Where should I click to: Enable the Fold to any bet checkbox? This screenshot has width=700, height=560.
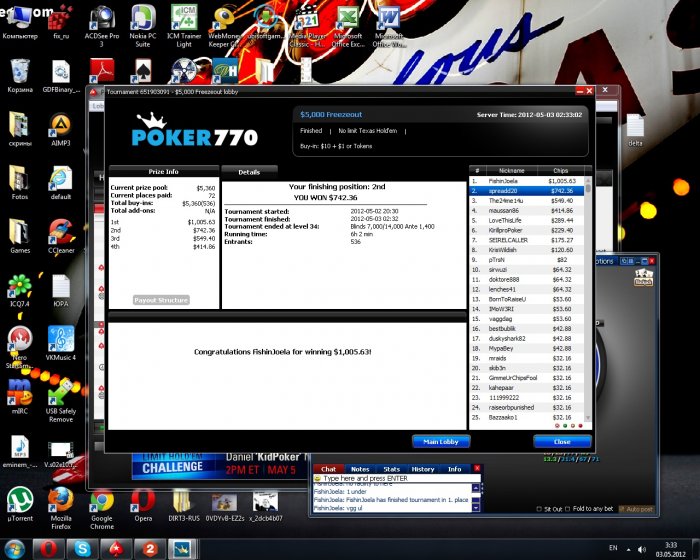click(567, 509)
